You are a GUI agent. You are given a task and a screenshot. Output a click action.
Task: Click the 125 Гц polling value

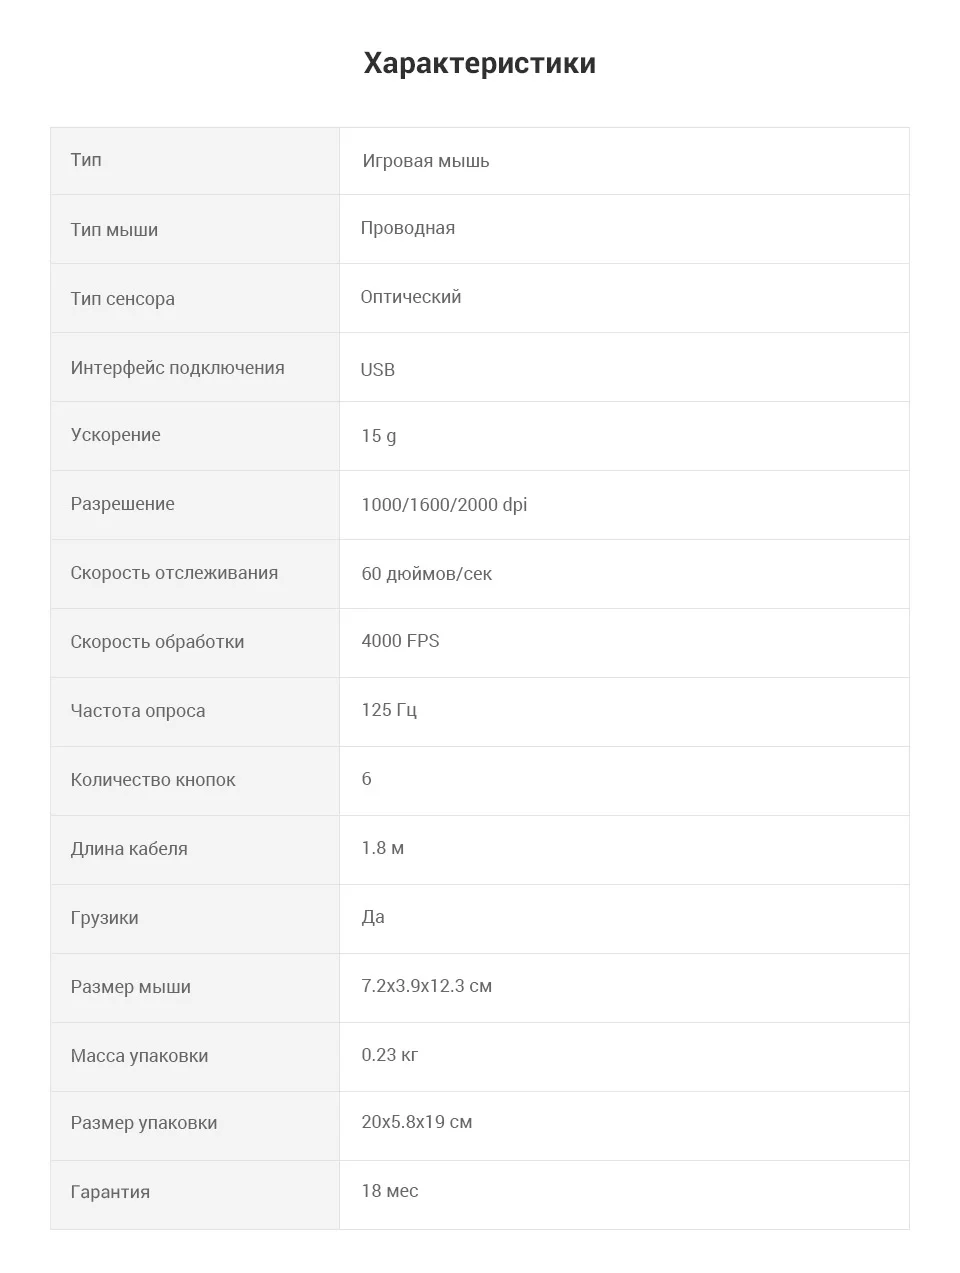pos(389,710)
